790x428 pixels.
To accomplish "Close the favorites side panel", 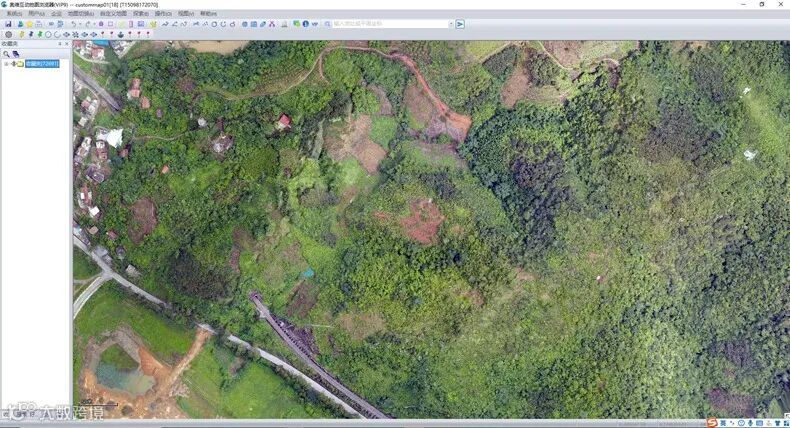I will (67, 44).
